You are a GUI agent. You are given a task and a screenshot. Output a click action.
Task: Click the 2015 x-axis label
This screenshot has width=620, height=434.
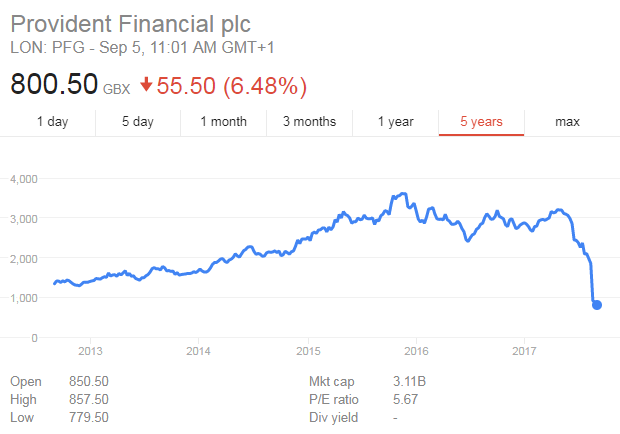pyautogui.click(x=308, y=350)
